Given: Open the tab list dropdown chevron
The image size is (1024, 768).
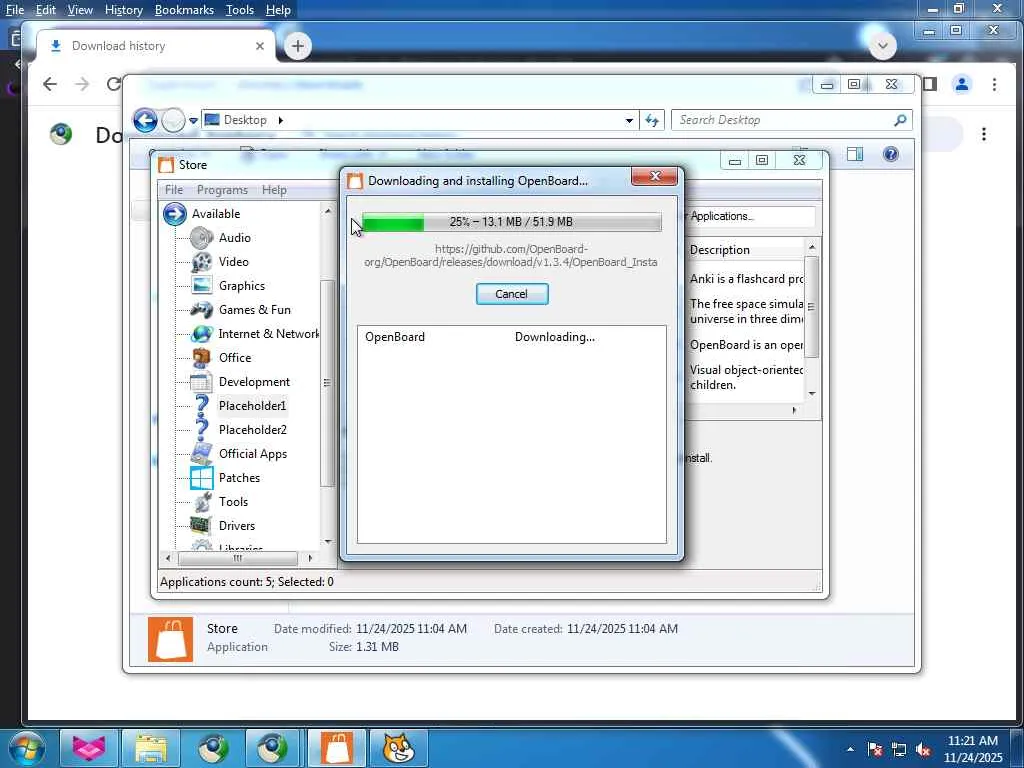Looking at the screenshot, I should (883, 46).
